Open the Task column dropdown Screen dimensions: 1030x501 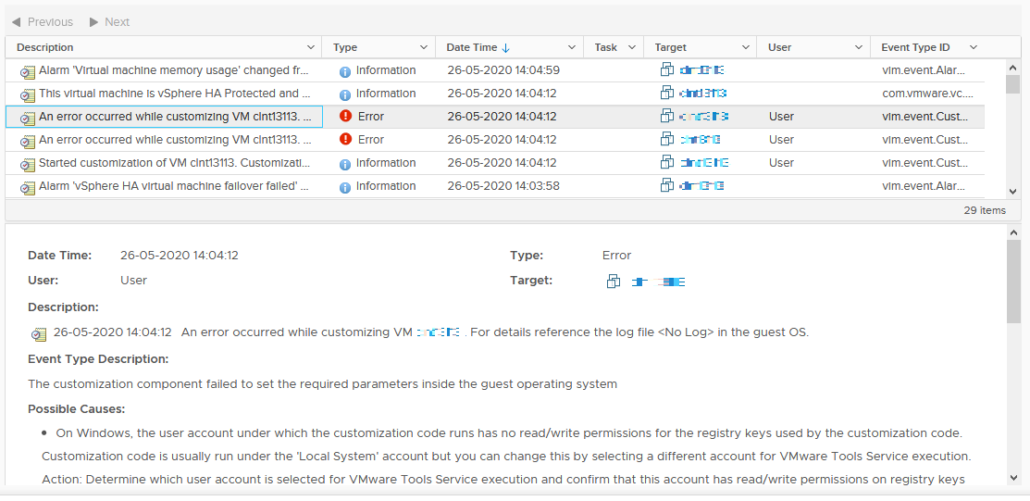(632, 47)
